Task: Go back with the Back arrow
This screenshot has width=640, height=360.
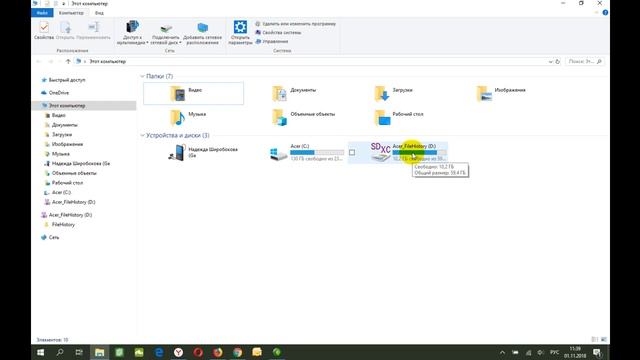Action: [39, 61]
